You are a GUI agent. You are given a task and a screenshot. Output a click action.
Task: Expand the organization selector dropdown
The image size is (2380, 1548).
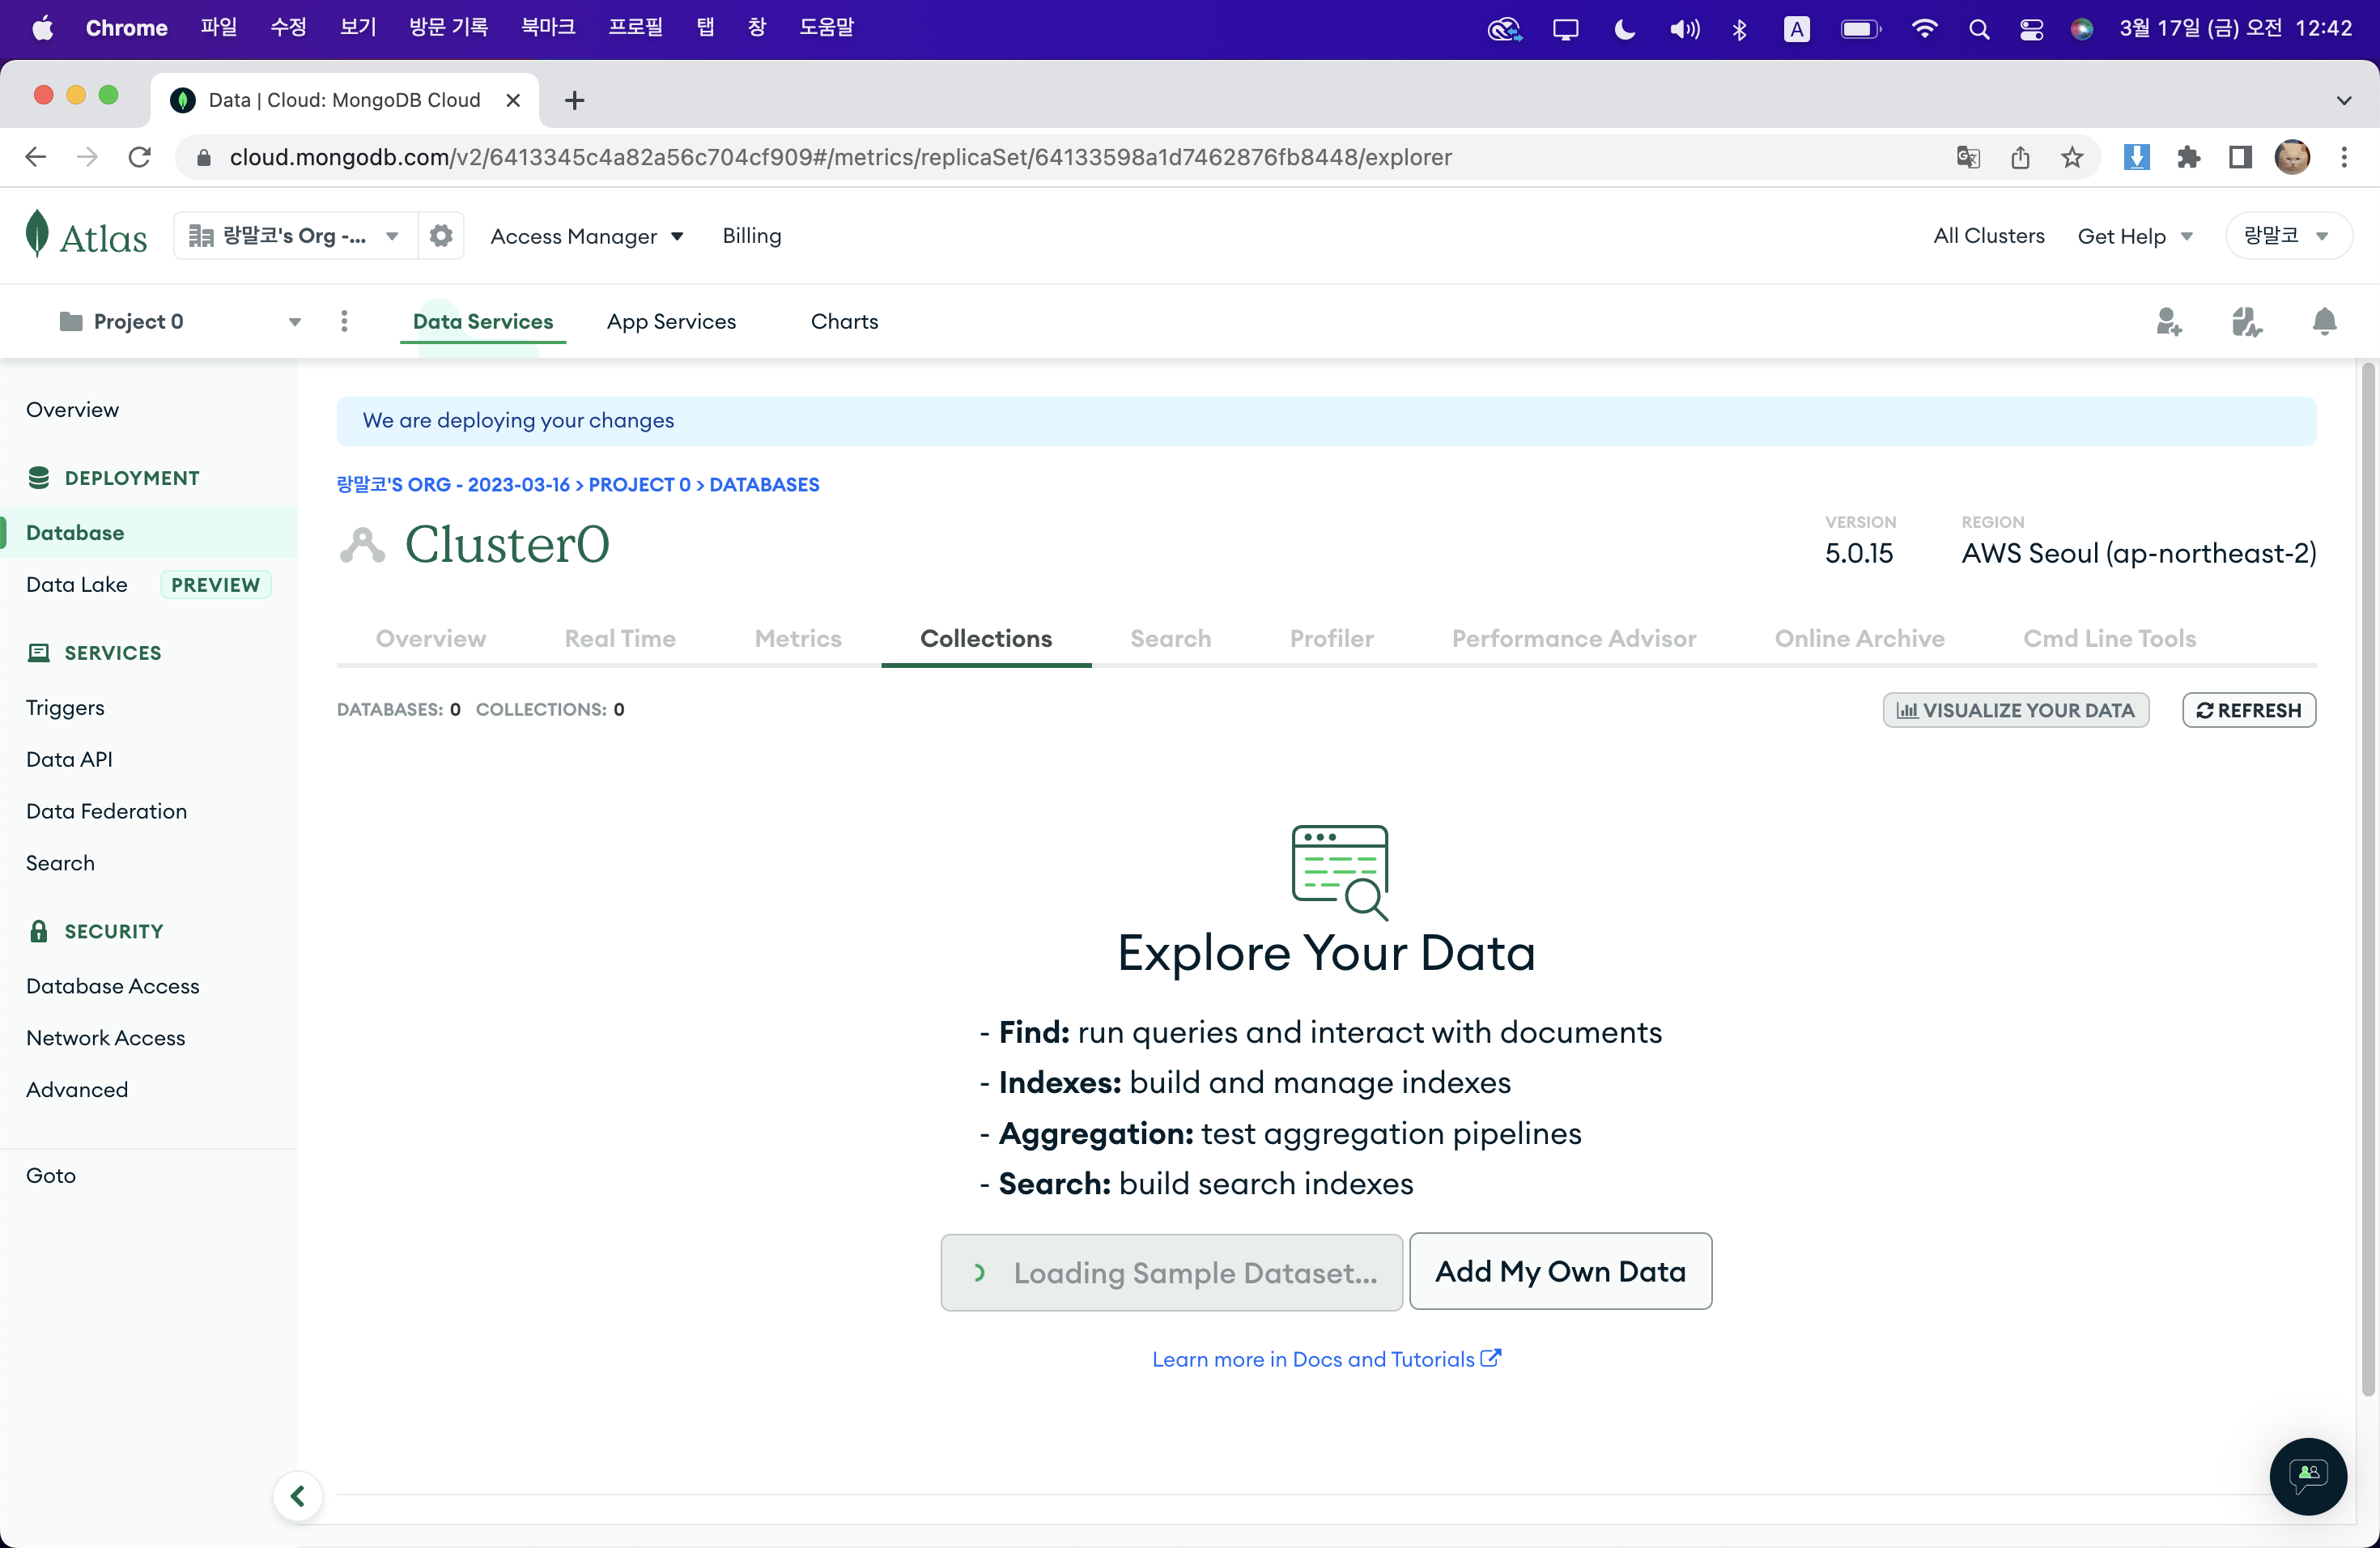pyautogui.click(x=295, y=236)
